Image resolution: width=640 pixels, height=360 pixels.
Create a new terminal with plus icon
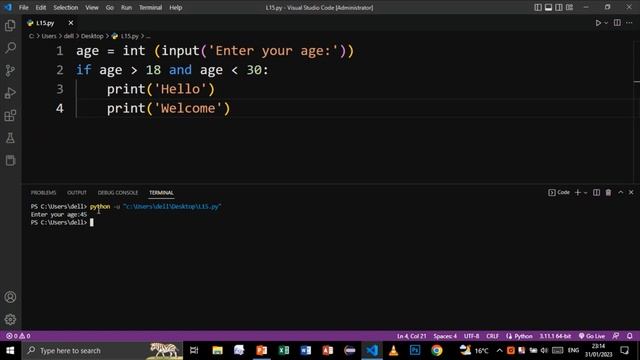578,192
